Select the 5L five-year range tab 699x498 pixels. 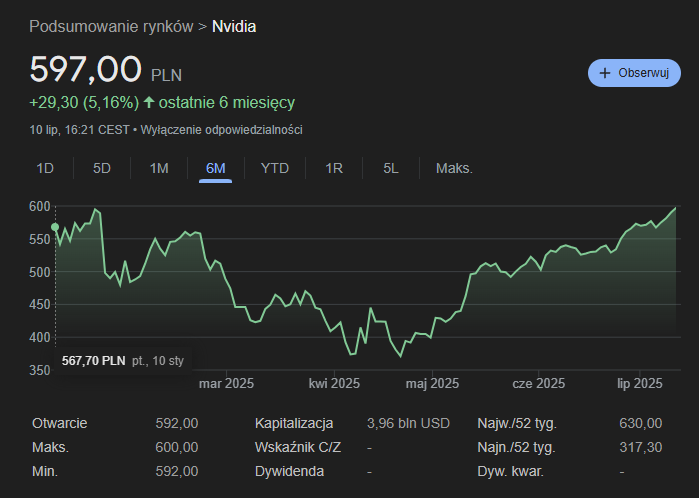click(391, 168)
